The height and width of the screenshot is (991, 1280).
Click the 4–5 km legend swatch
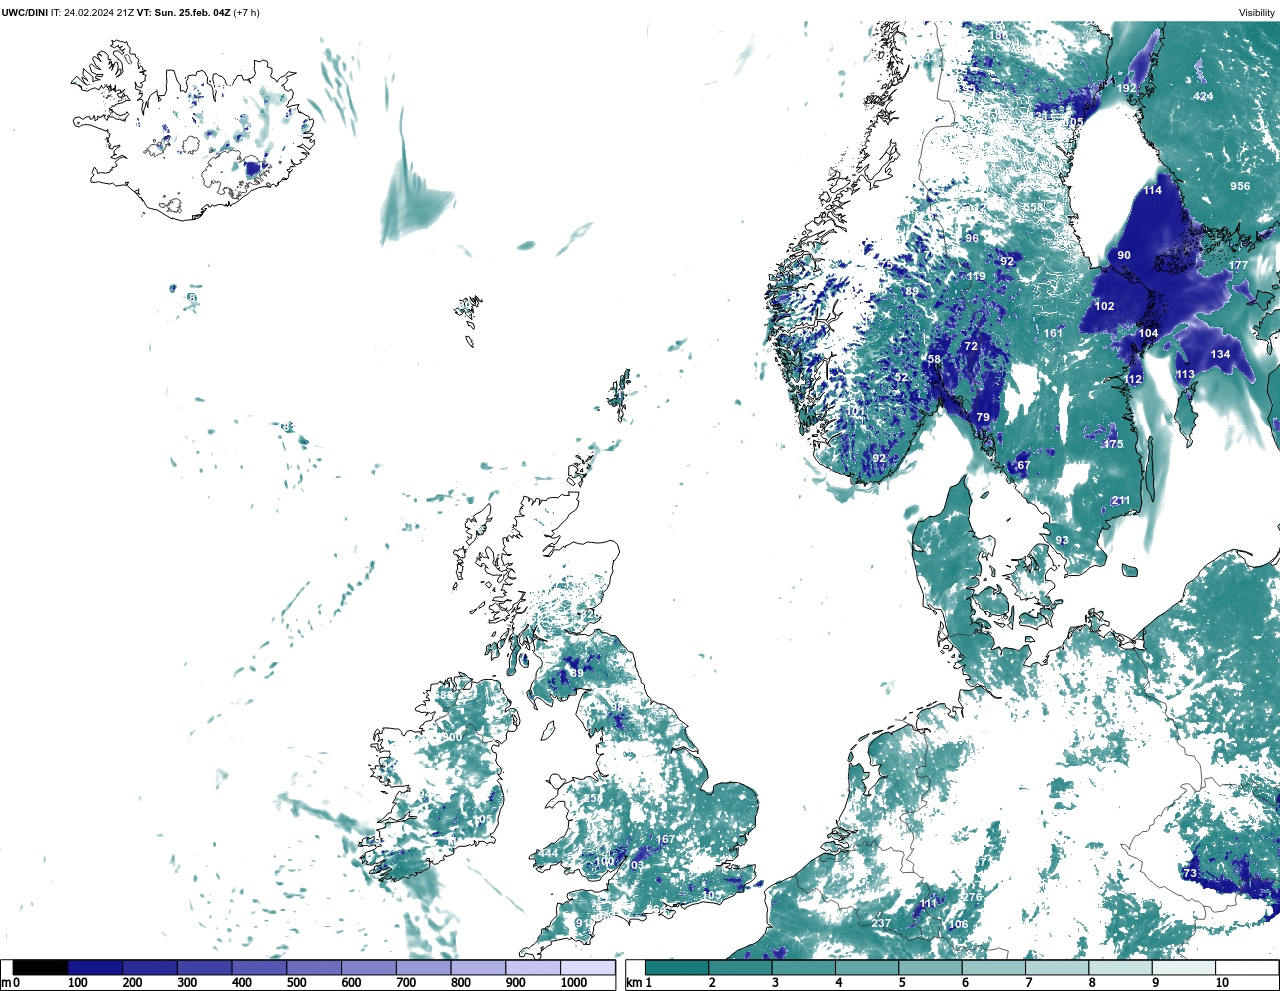(x=868, y=967)
